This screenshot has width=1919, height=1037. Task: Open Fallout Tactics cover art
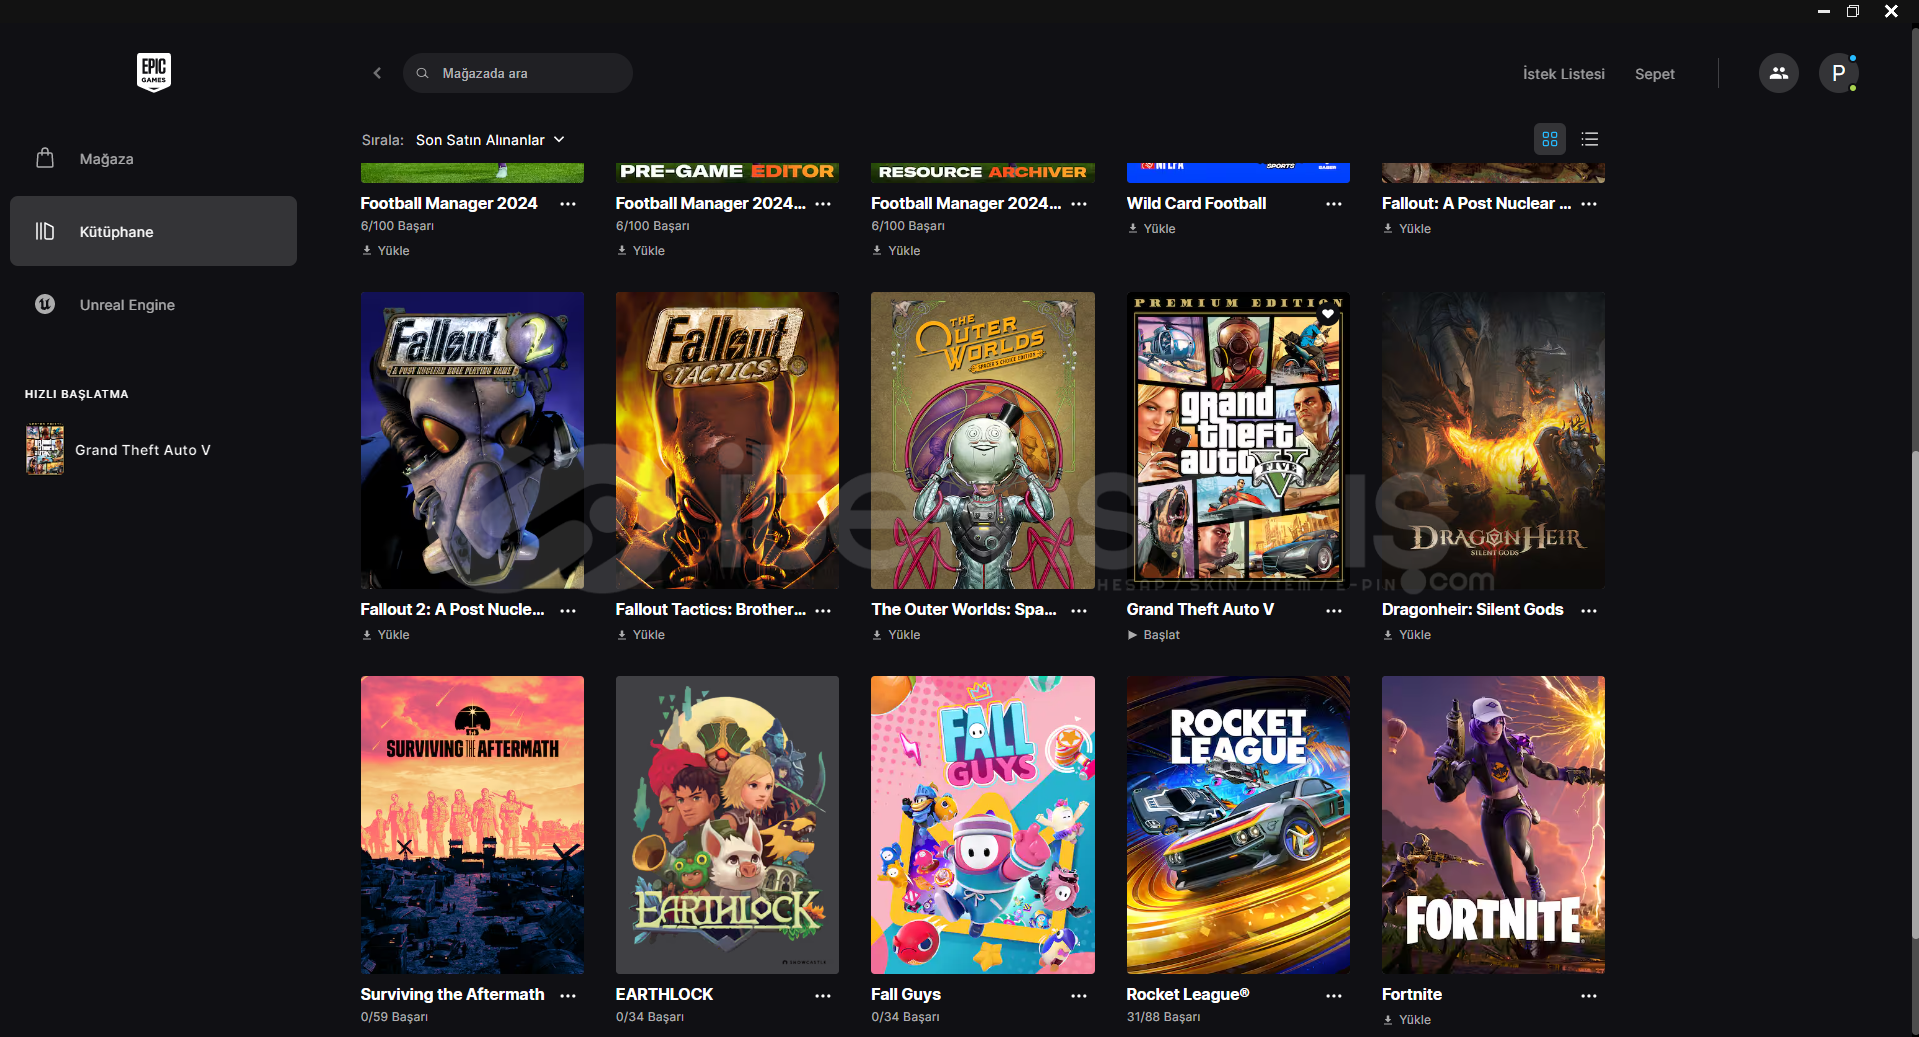coord(727,440)
